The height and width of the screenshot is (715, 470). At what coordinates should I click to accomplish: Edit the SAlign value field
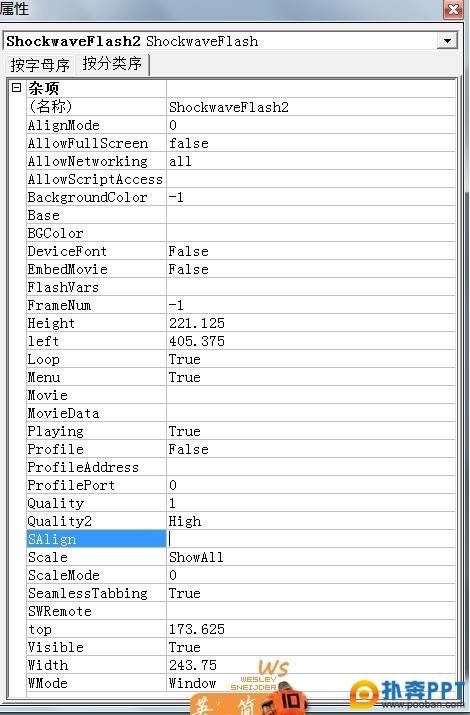(311, 539)
